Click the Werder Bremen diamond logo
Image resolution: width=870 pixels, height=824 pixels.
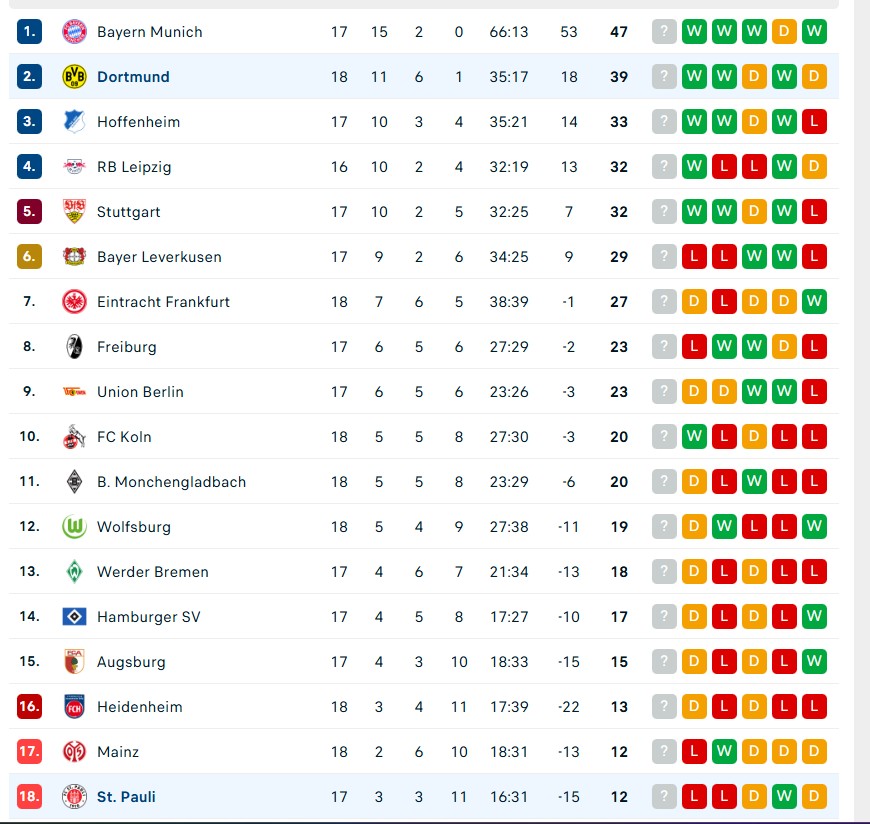pos(74,572)
